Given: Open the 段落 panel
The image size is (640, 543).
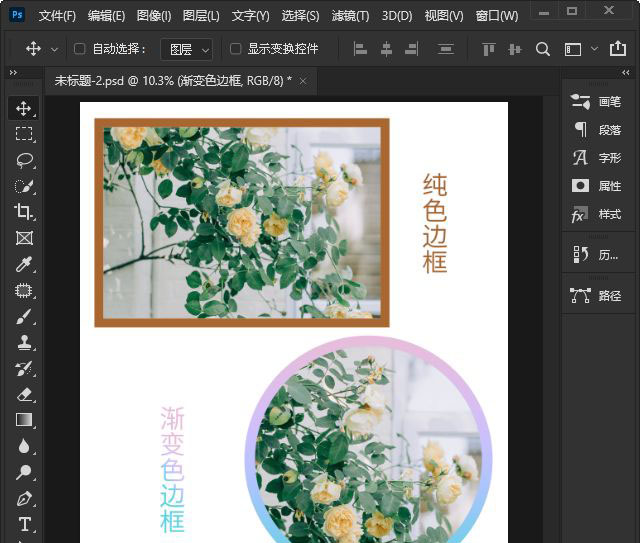Looking at the screenshot, I should (598, 130).
